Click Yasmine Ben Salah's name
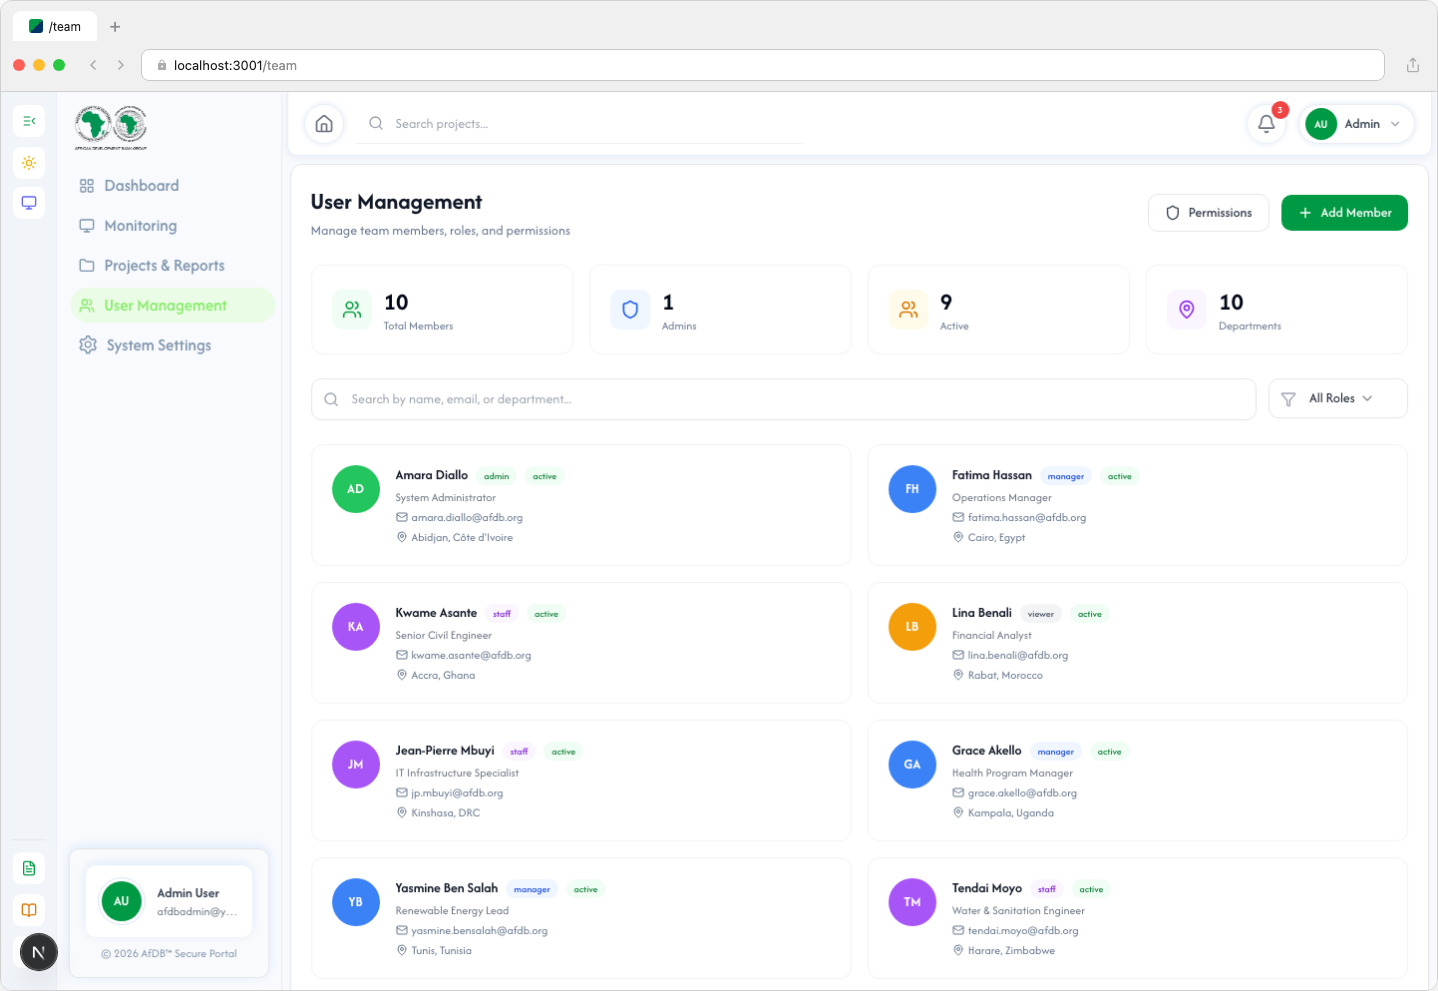Viewport: 1438px width, 991px height. 446,888
